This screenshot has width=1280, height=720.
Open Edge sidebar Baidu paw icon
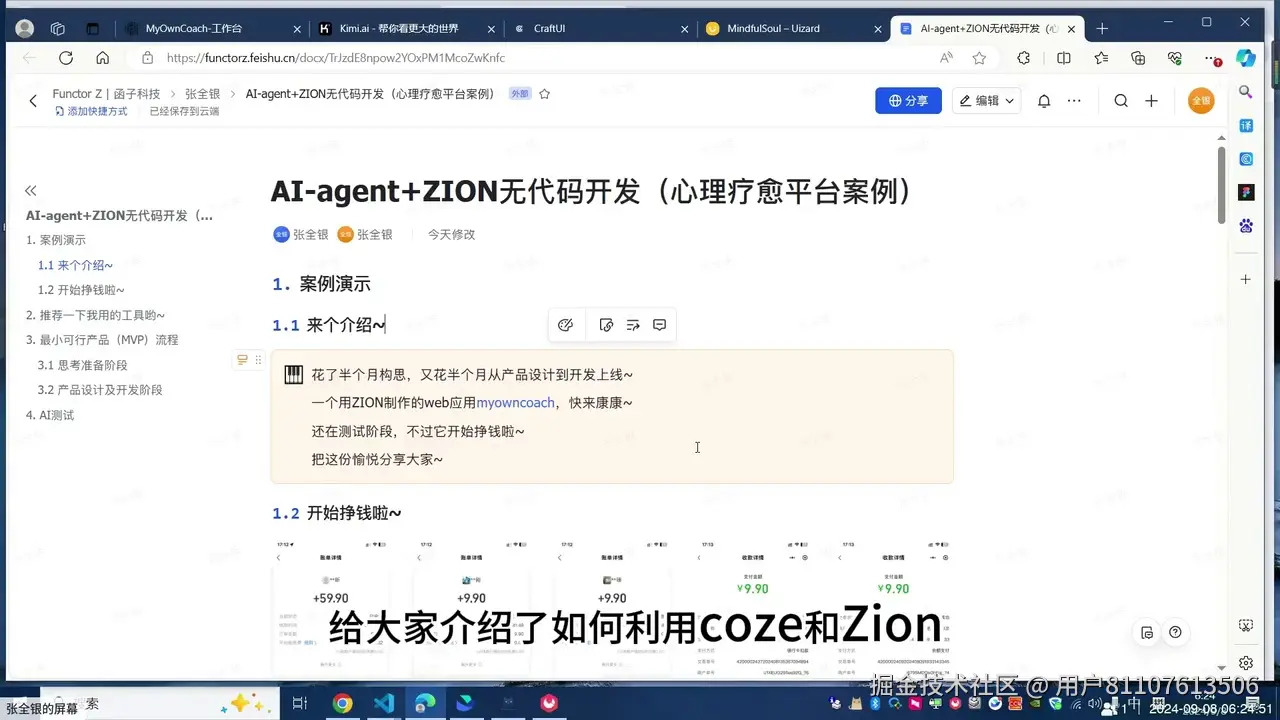[1246, 226]
